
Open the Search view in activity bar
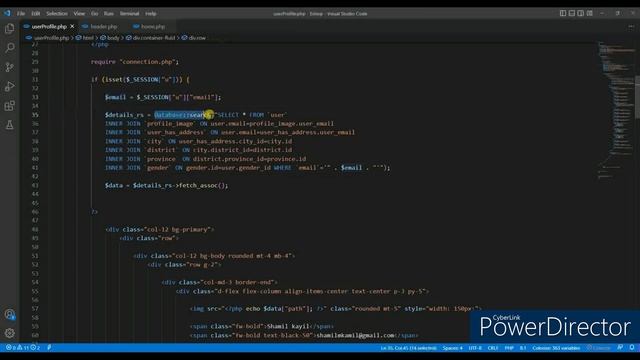(9, 48)
